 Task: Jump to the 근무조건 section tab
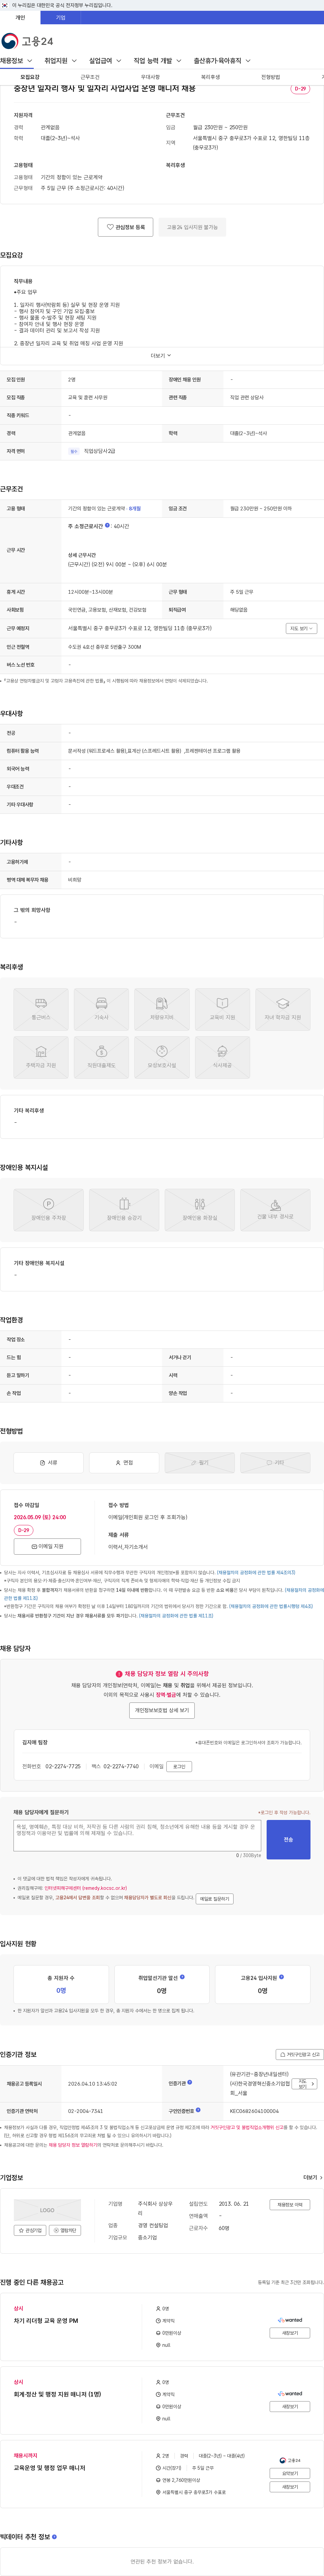(90, 77)
